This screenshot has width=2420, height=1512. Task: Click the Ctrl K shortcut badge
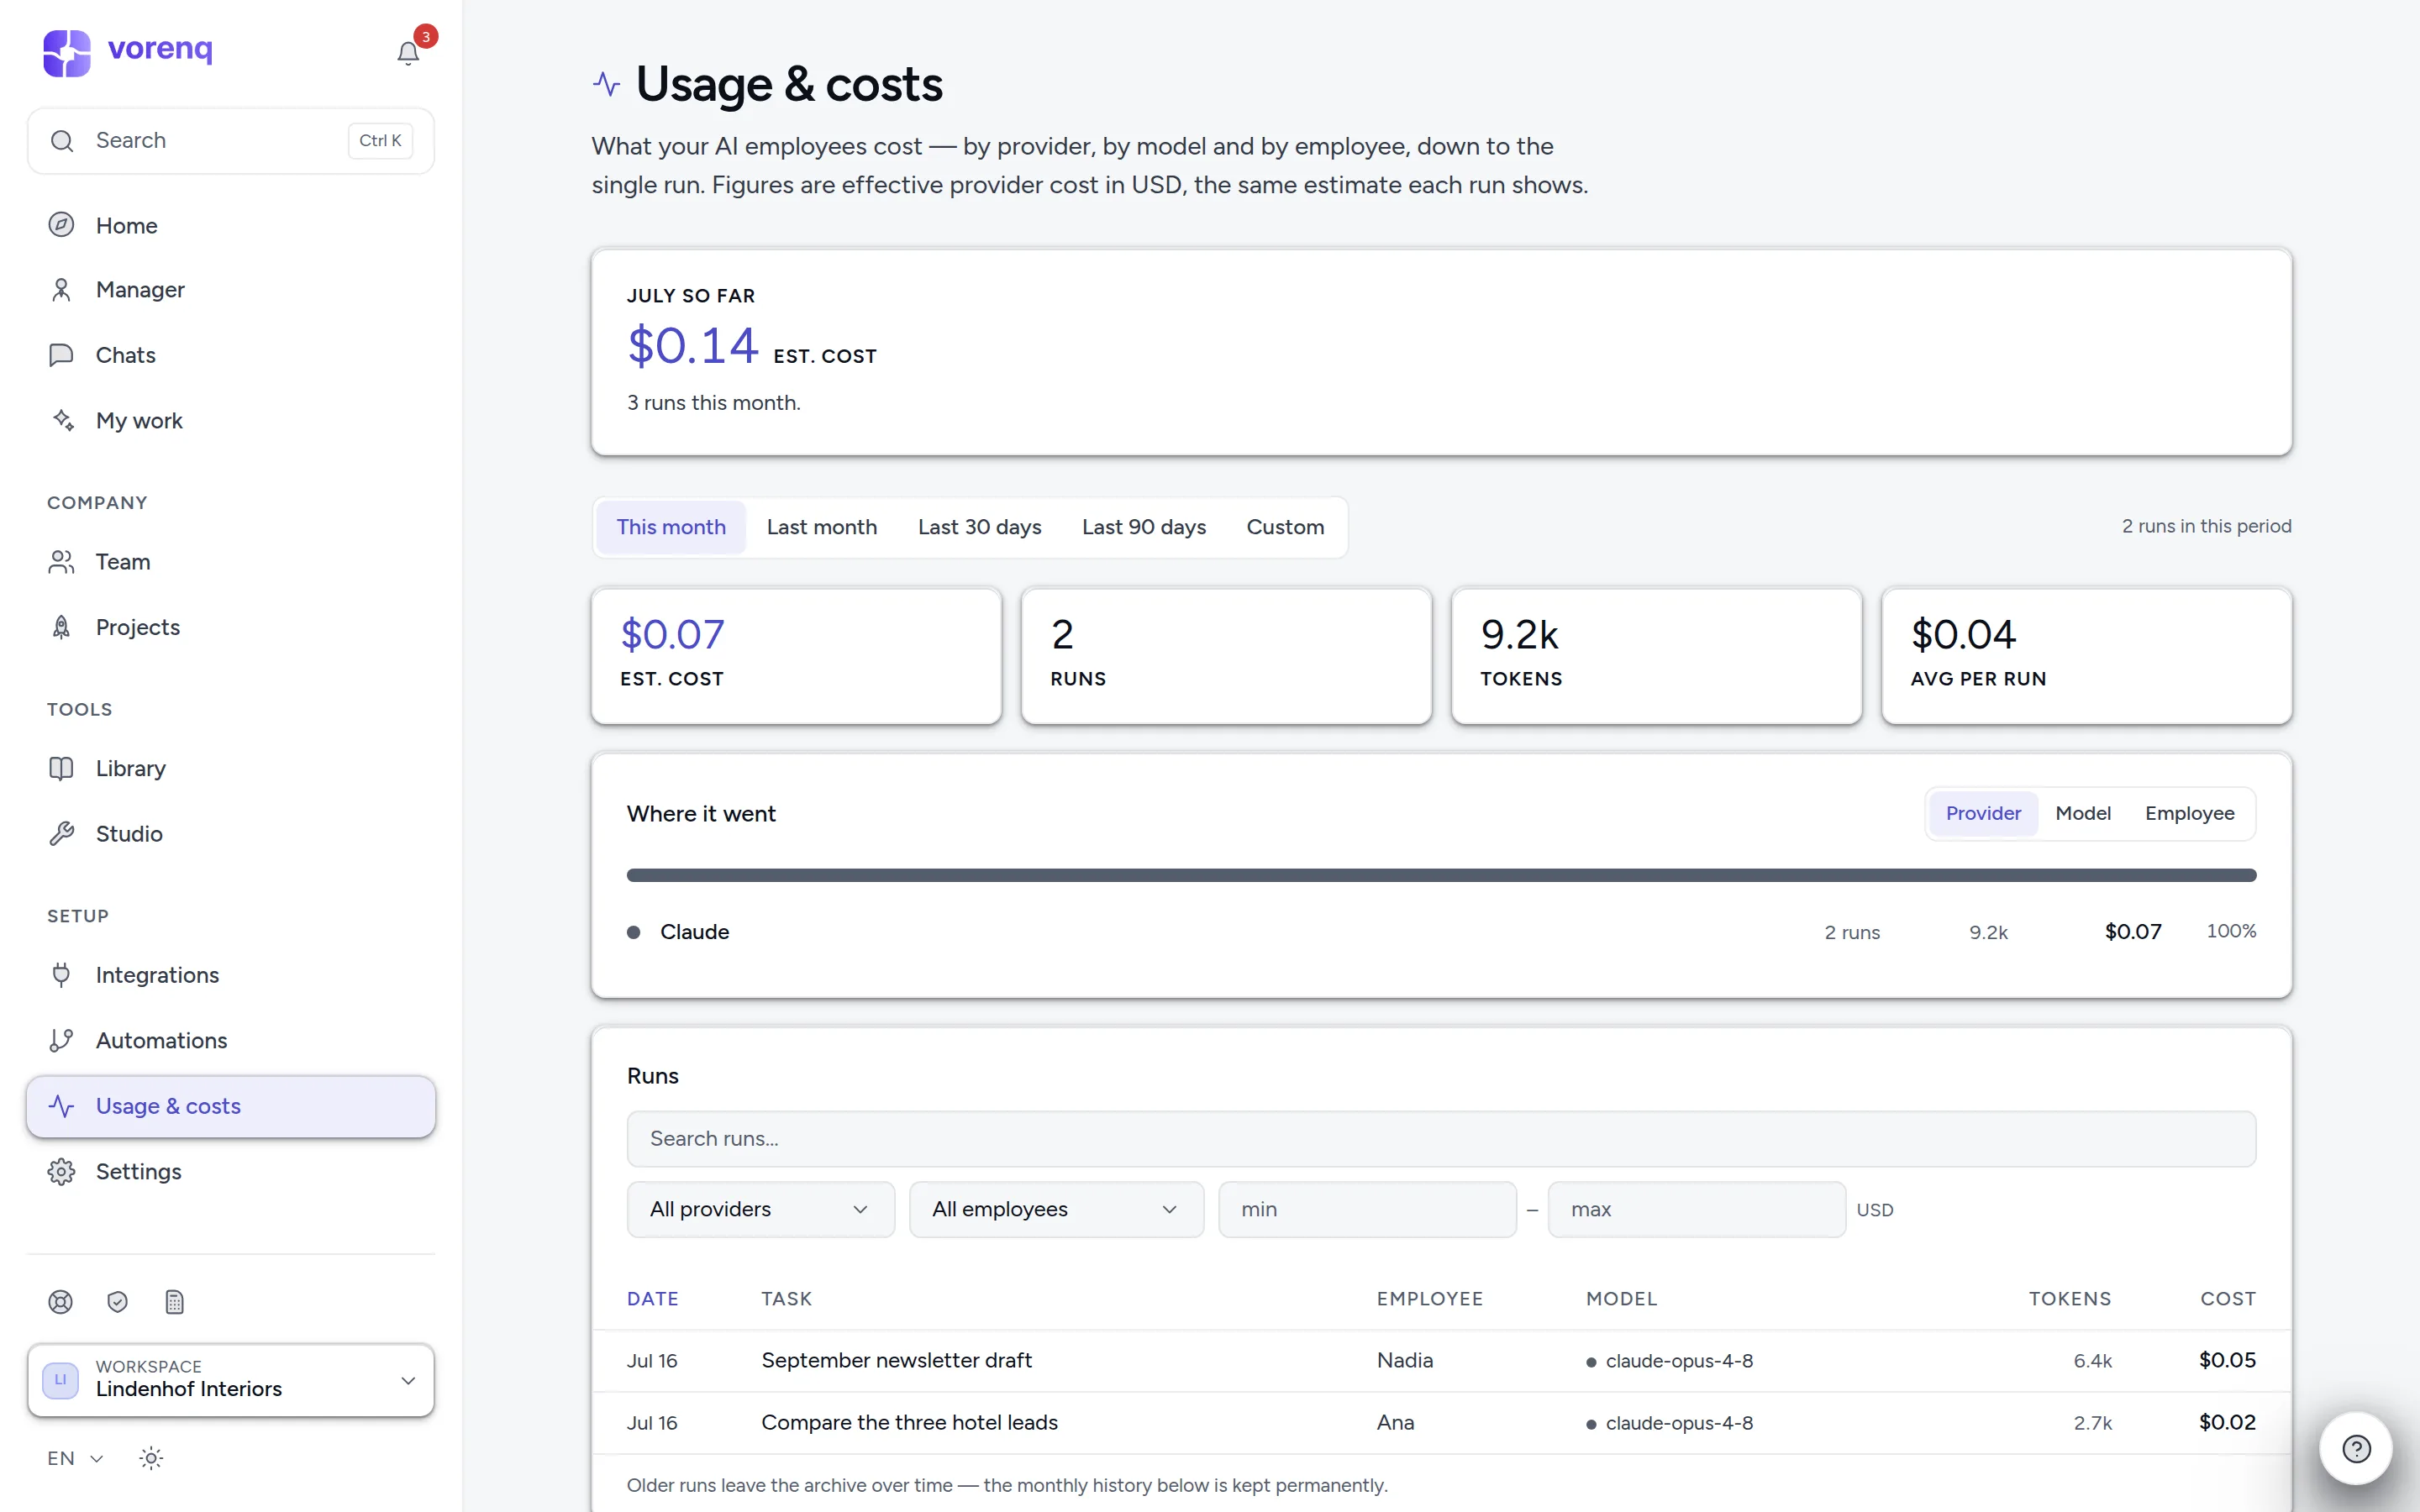[x=380, y=141]
